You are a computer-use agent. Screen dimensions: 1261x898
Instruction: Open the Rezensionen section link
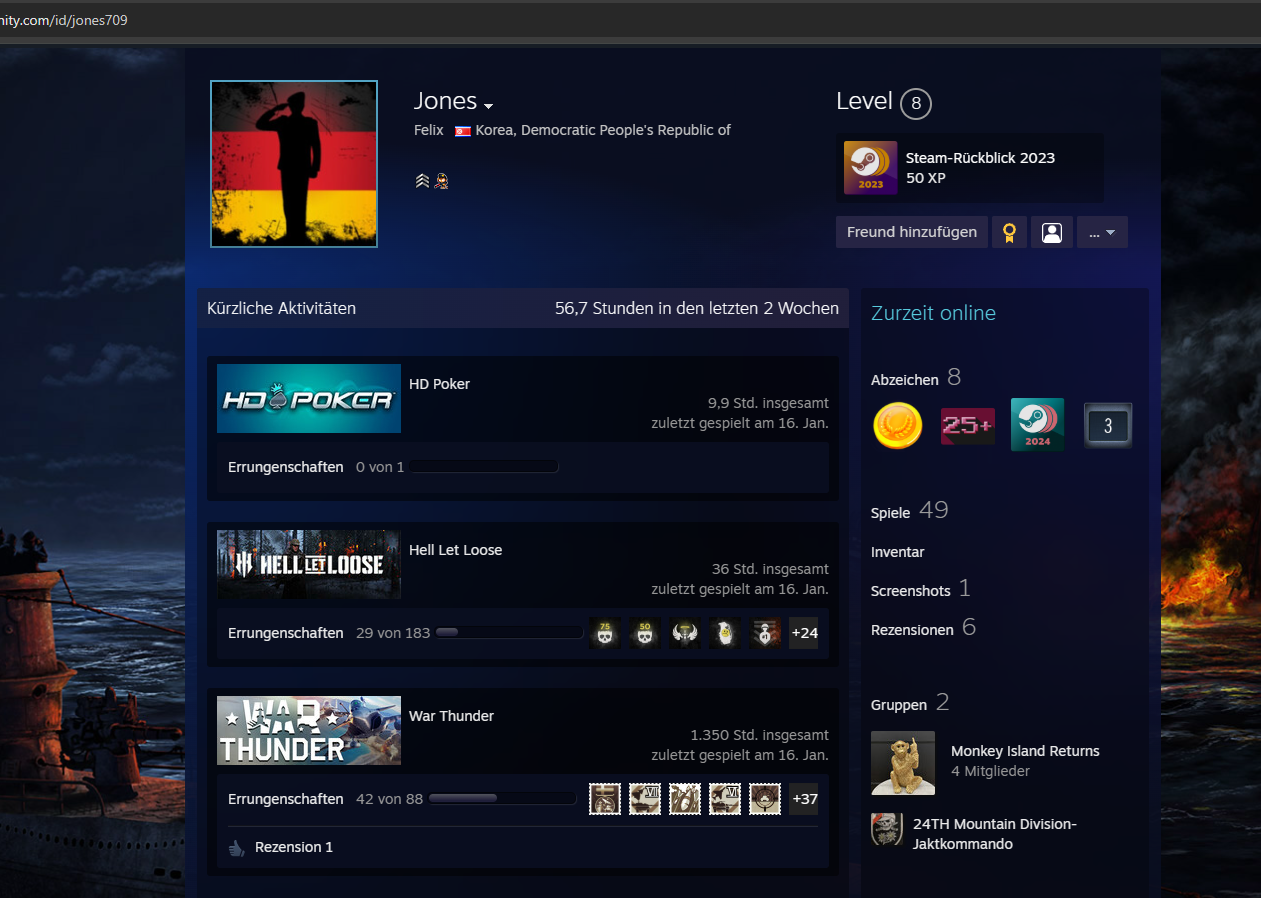[x=911, y=630]
